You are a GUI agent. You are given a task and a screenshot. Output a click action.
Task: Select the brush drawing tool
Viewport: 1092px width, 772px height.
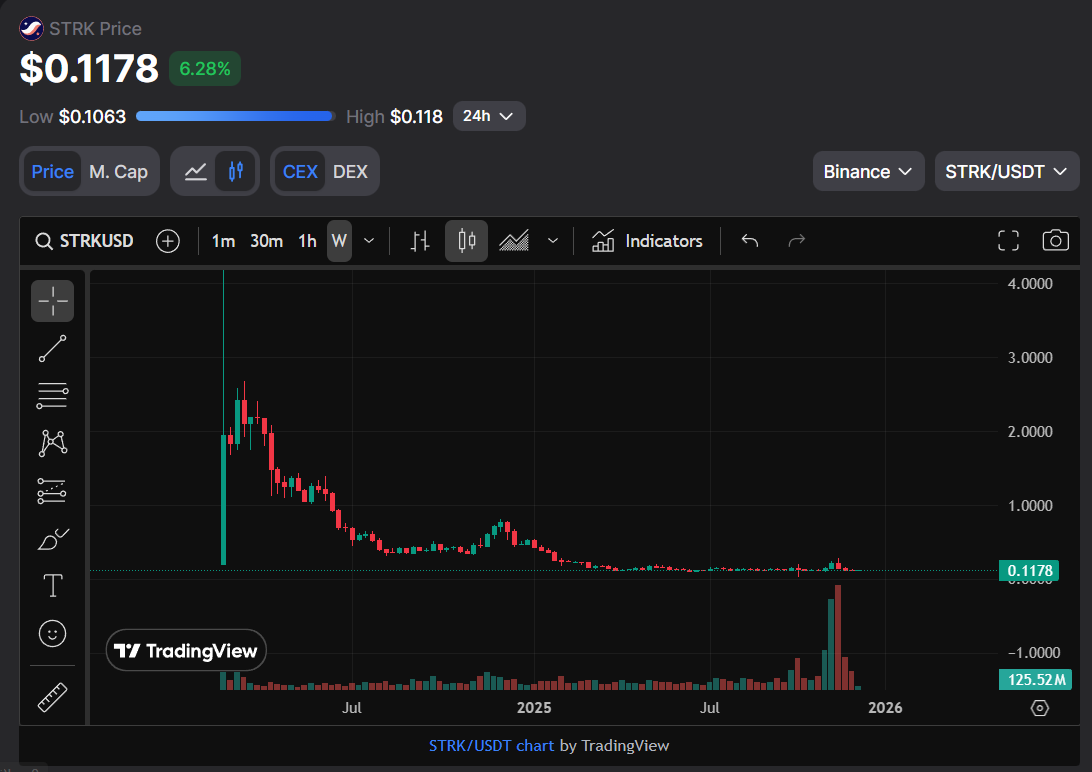click(x=52, y=539)
